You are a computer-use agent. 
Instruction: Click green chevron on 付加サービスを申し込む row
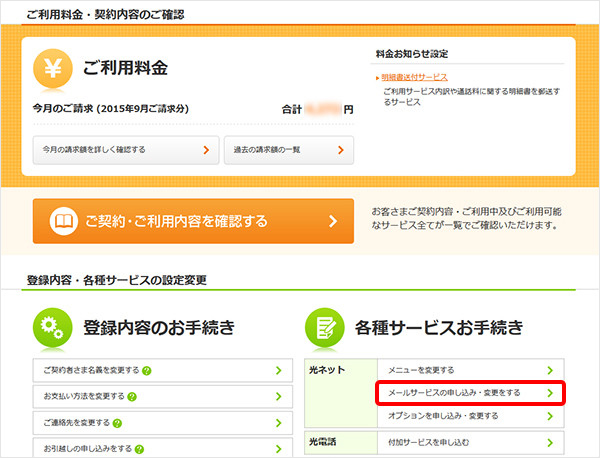click(550, 443)
